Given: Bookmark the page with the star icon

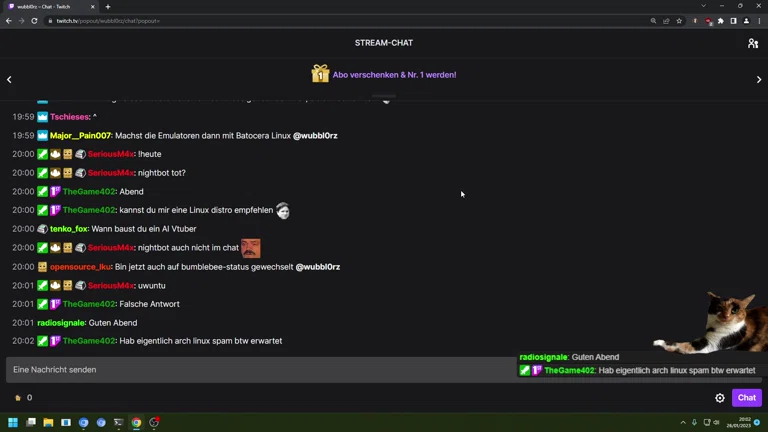Looking at the screenshot, I should 679,21.
